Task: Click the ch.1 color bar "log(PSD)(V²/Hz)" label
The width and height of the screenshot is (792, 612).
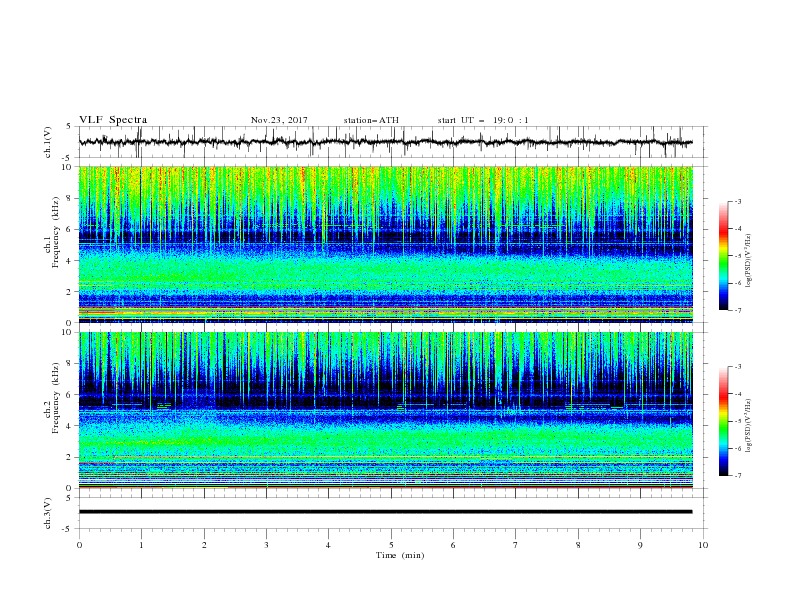Action: 748,260
